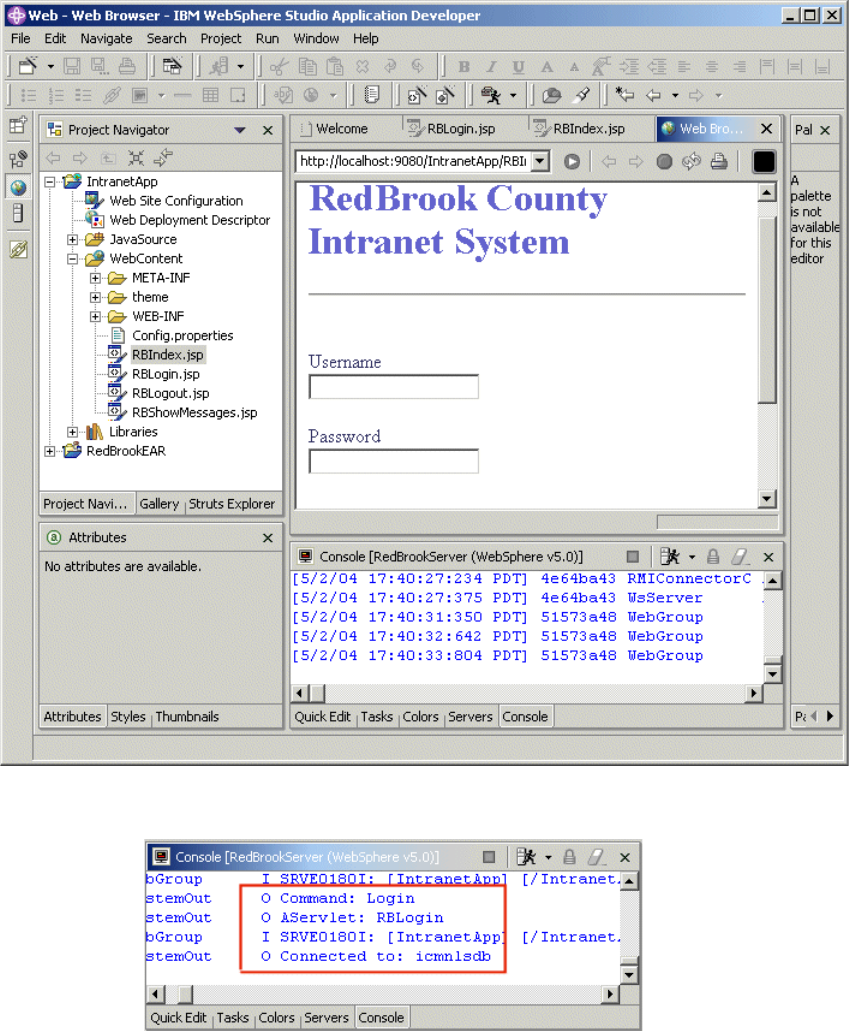Screen dimensions: 849x1031
Task: Open the Project menu
Action: pos(221,39)
